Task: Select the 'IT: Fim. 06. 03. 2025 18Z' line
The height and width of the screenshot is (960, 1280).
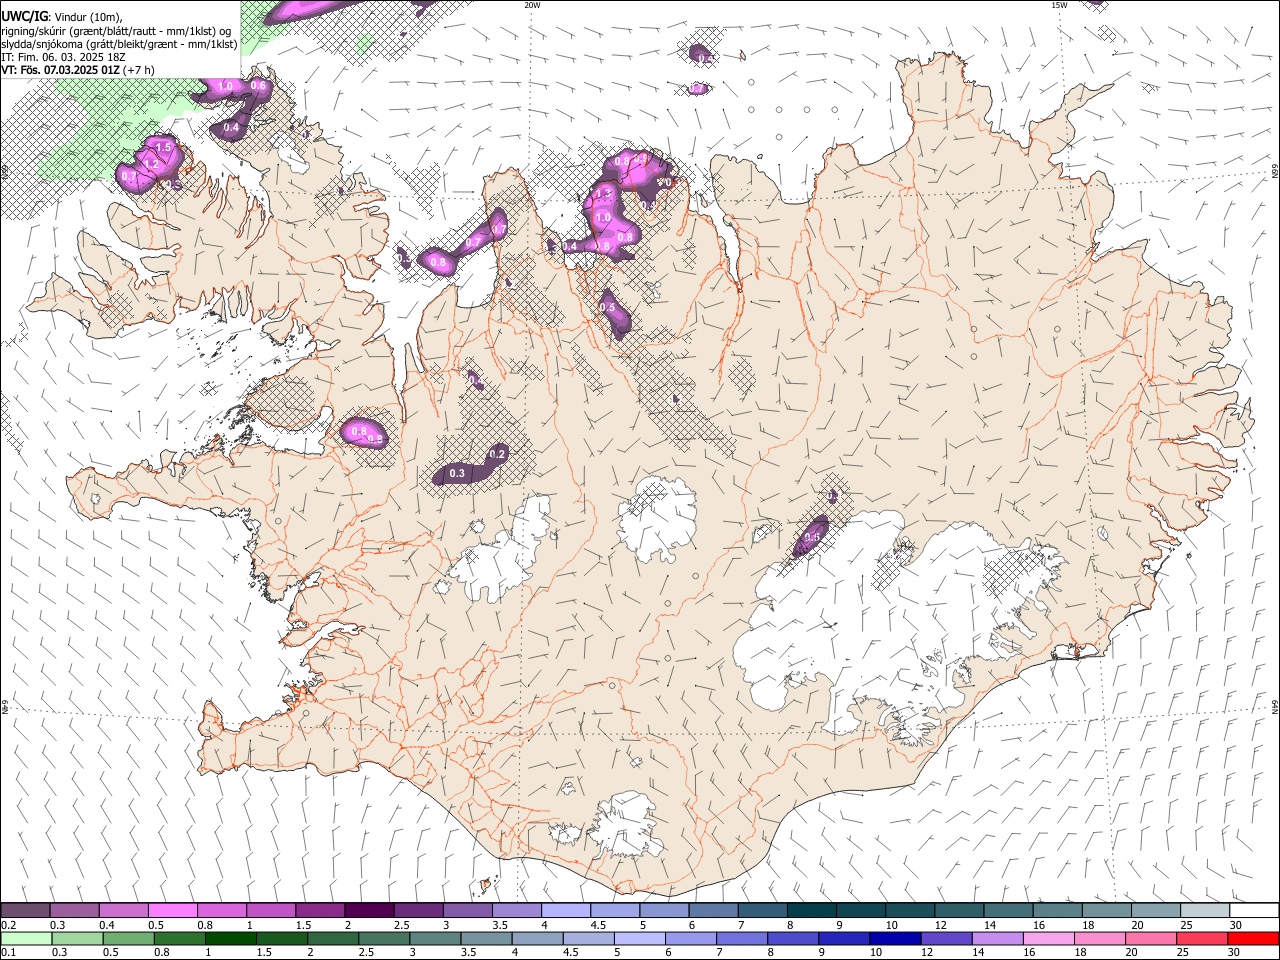Action: (x=63, y=57)
